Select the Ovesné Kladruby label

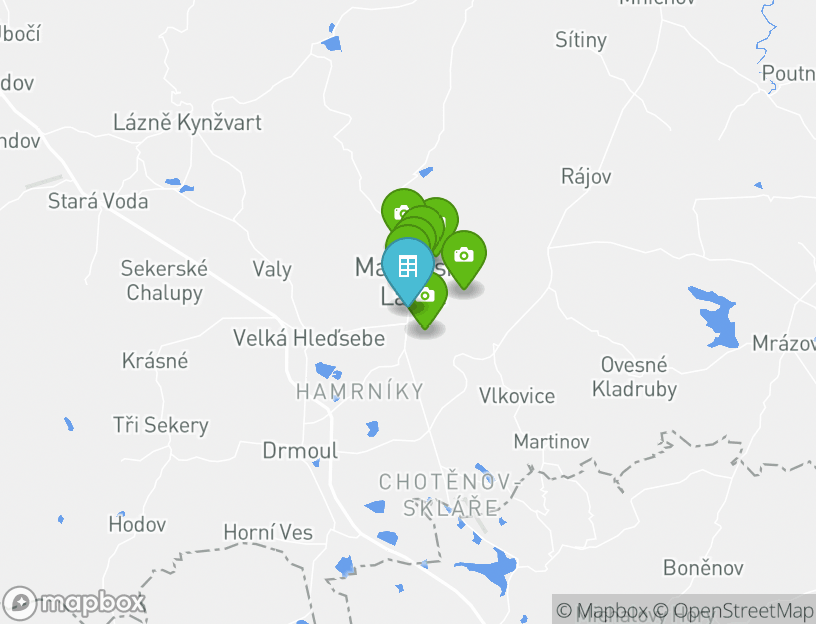point(634,377)
